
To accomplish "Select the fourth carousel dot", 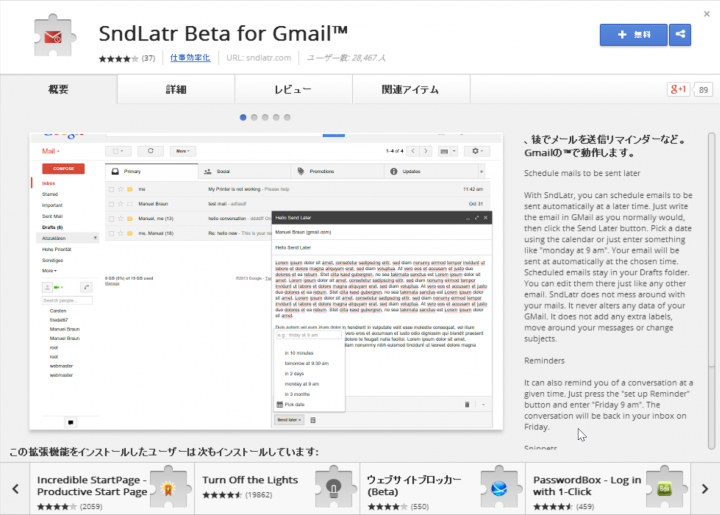I will click(276, 118).
